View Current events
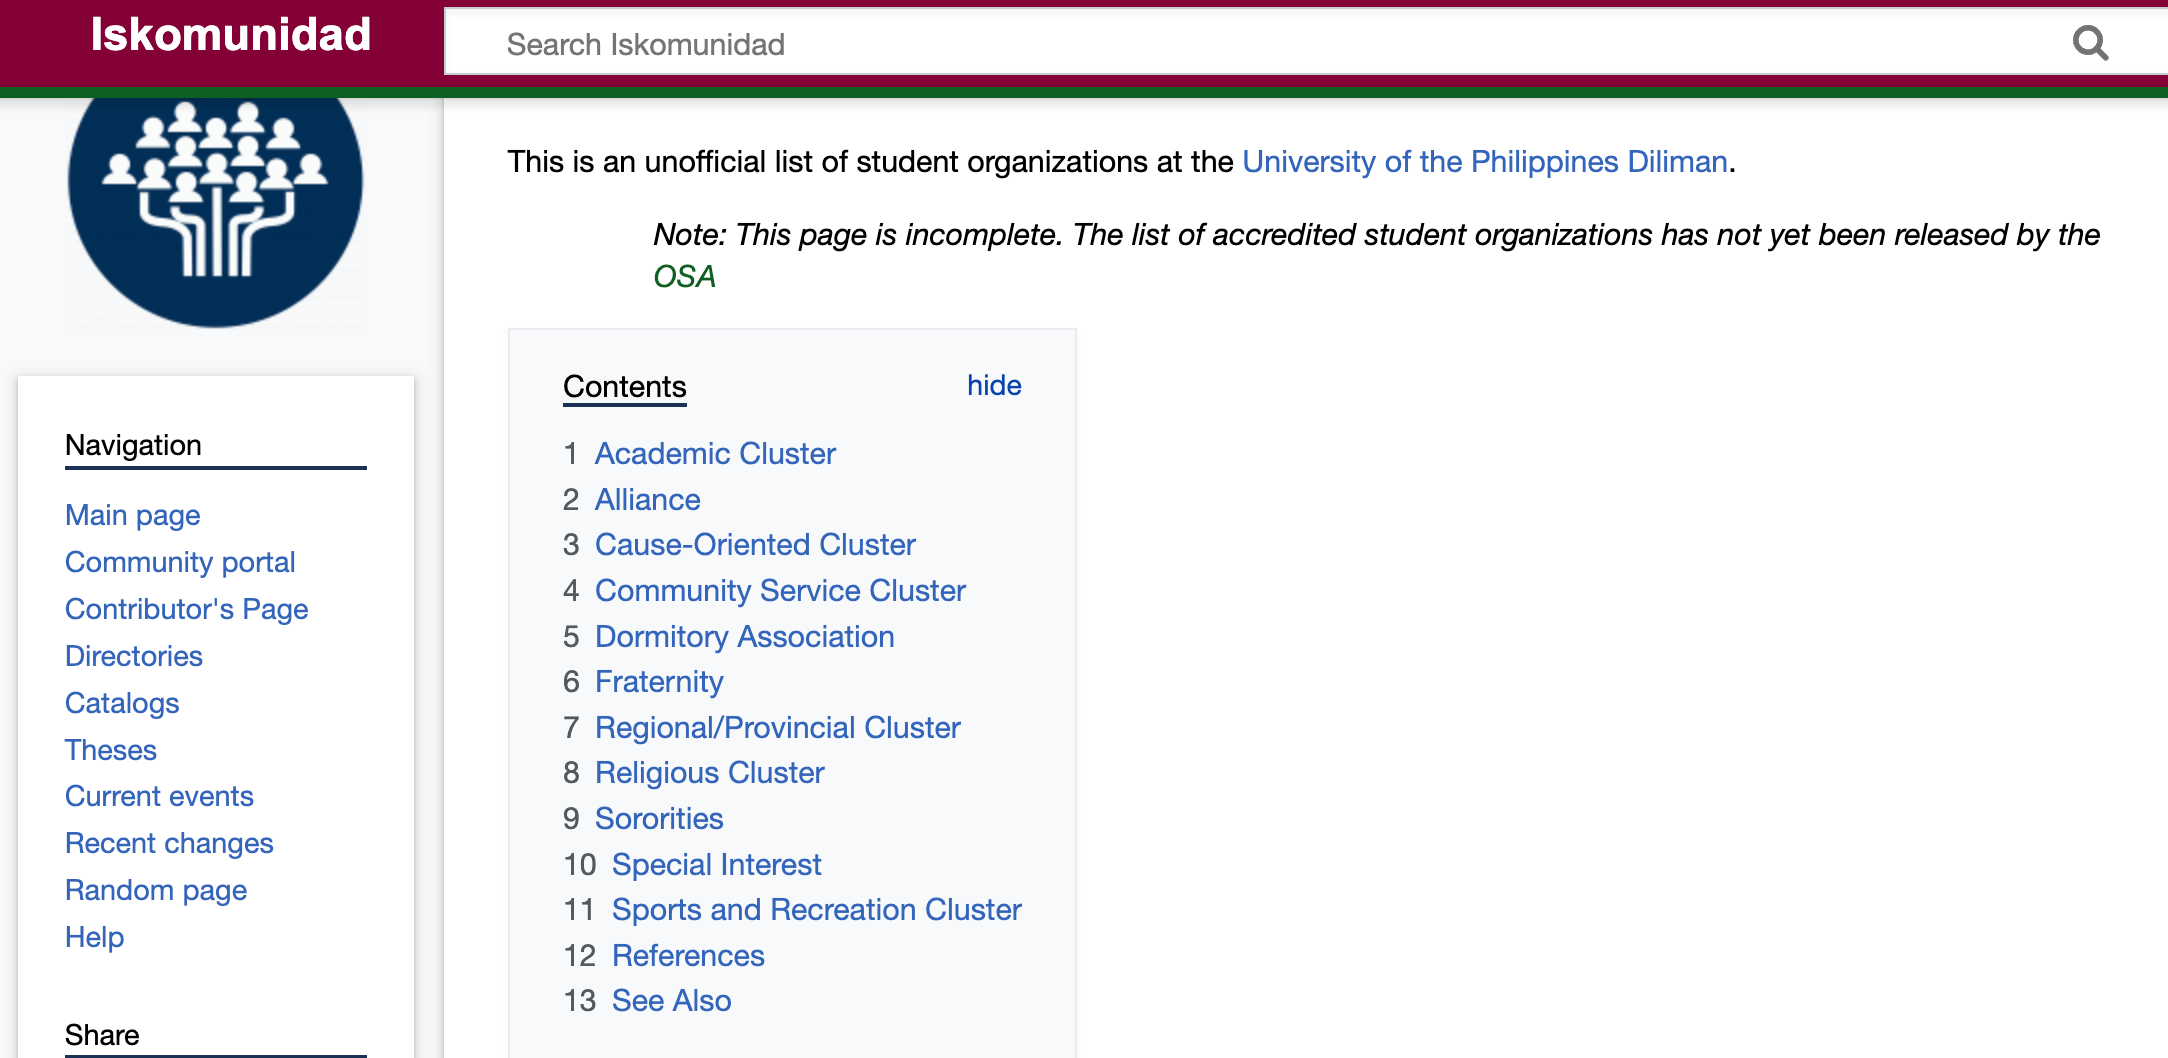This screenshot has height=1058, width=2168. point(158,796)
